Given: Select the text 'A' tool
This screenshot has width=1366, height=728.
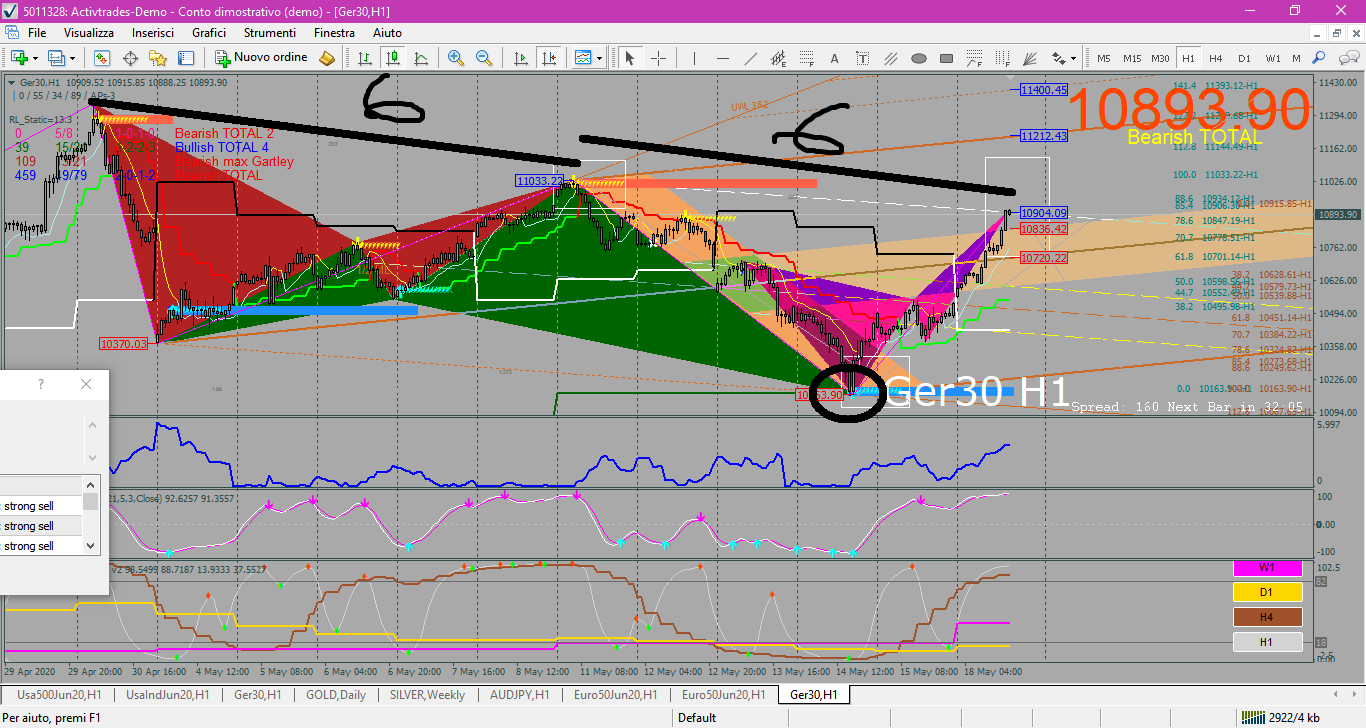Looking at the screenshot, I should point(834,58).
